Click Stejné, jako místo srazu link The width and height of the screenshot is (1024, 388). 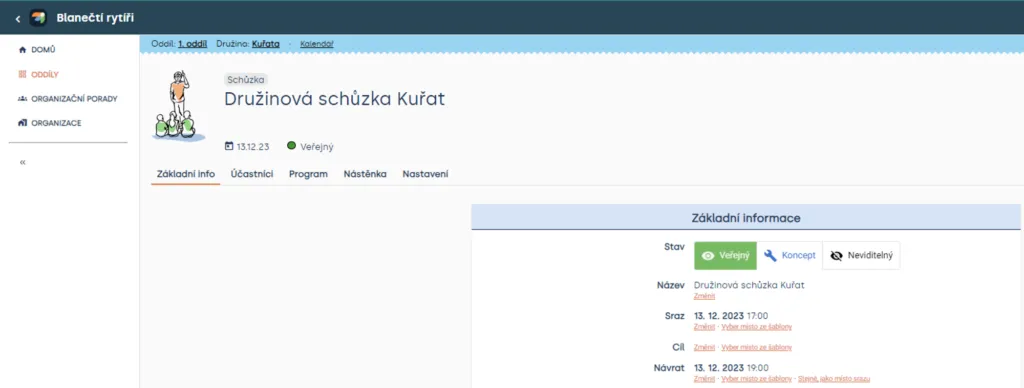click(x=834, y=379)
